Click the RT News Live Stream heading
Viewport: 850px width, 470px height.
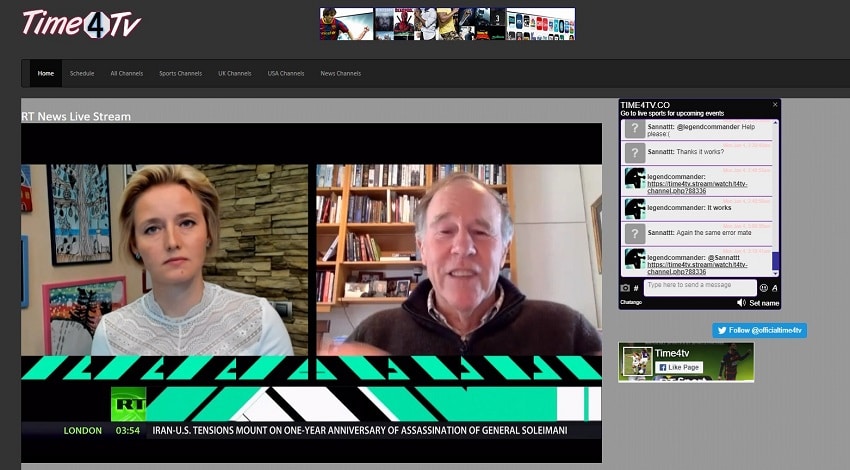(76, 116)
